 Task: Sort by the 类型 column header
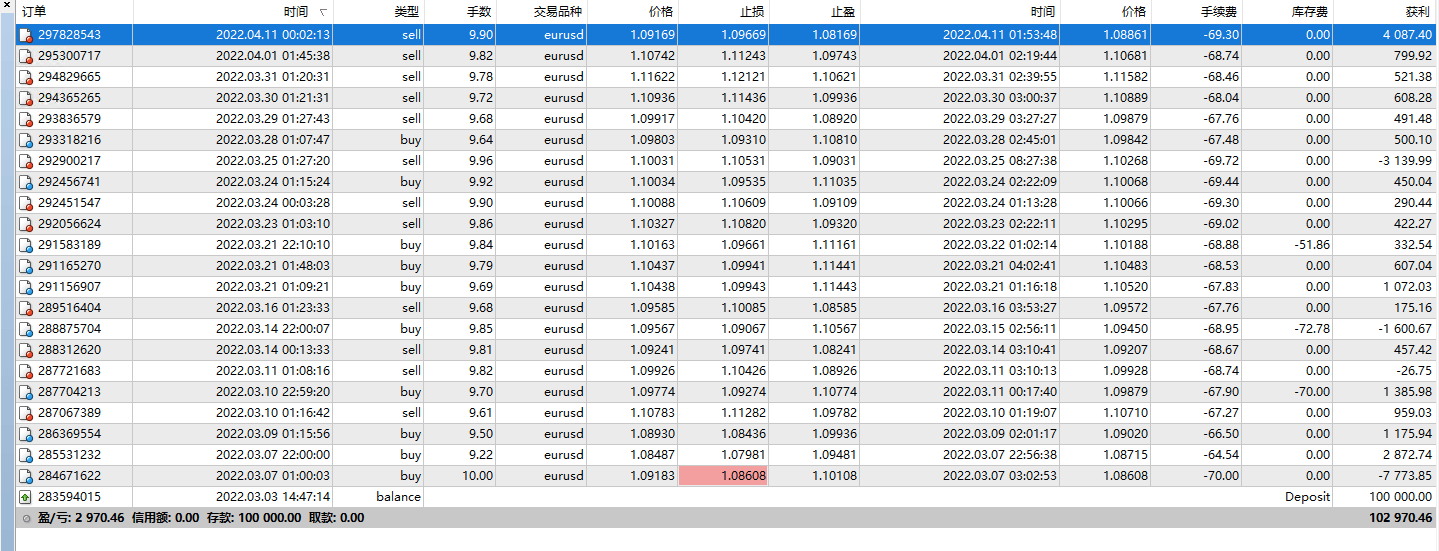pos(406,12)
